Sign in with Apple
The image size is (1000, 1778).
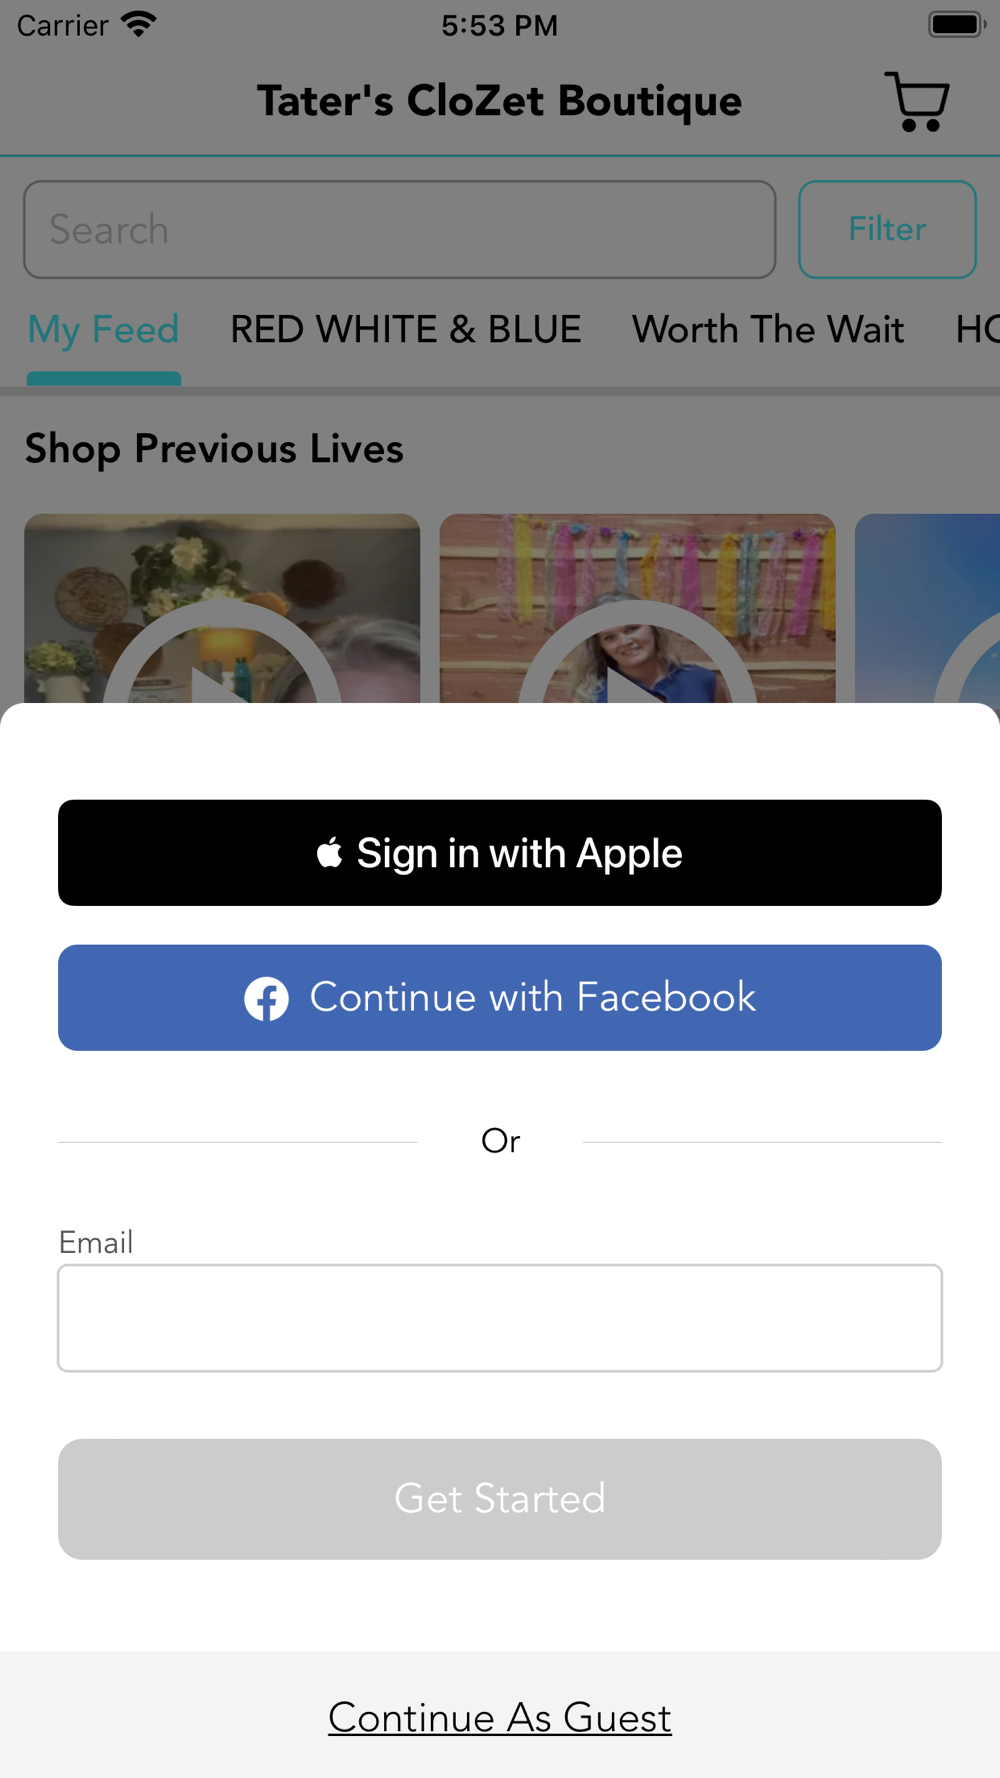500,853
